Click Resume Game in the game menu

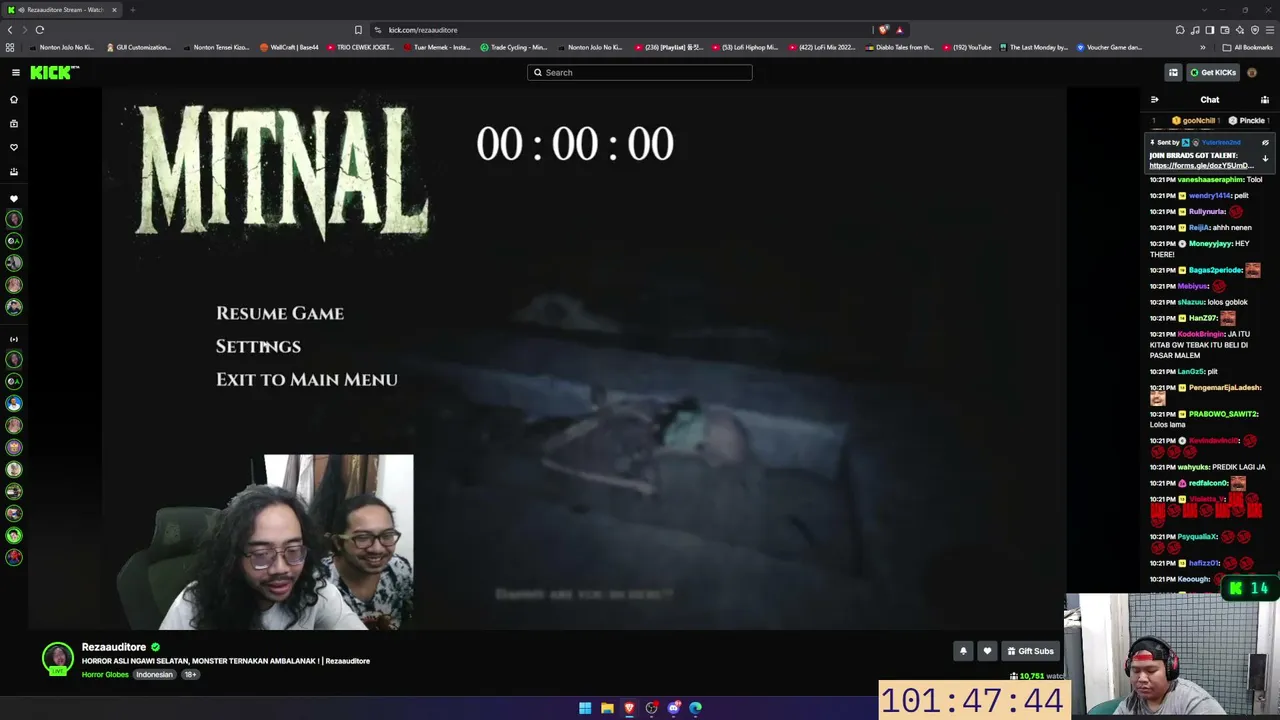pos(280,313)
